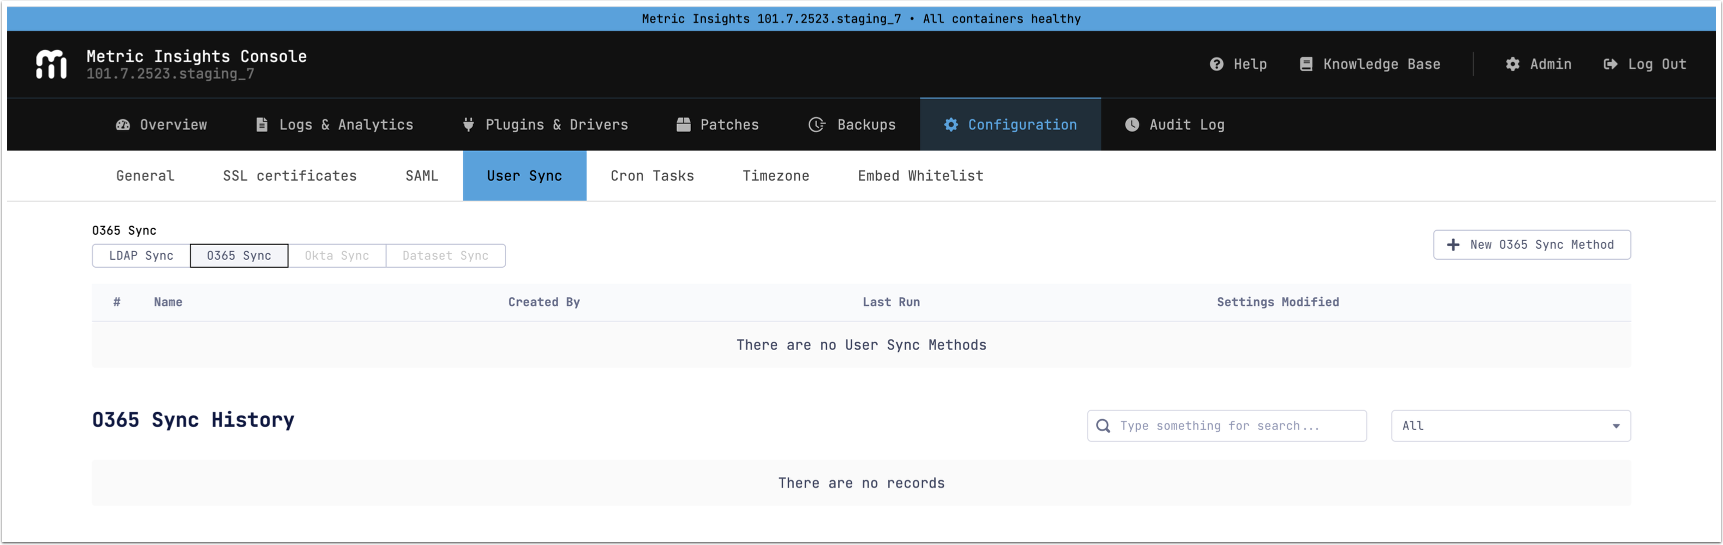
Task: Open the Help link
Action: coord(1238,64)
